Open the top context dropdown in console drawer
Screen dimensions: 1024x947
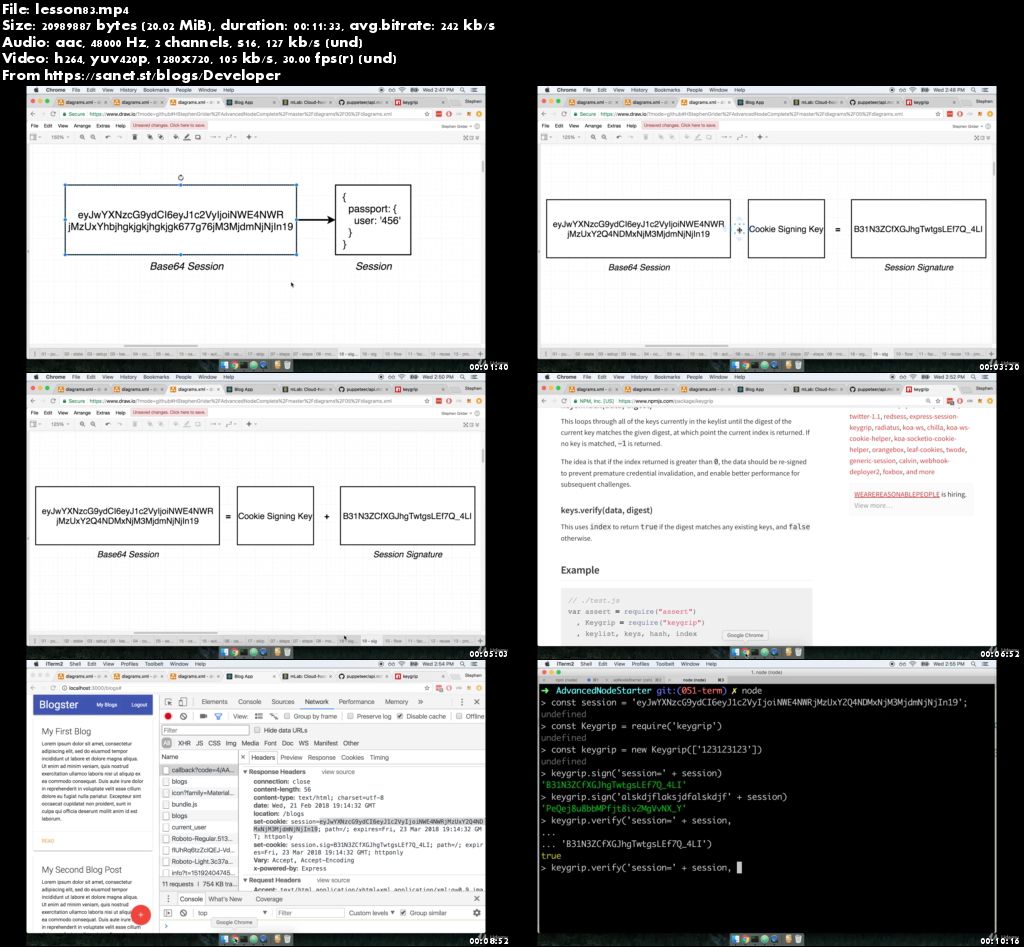(232, 912)
